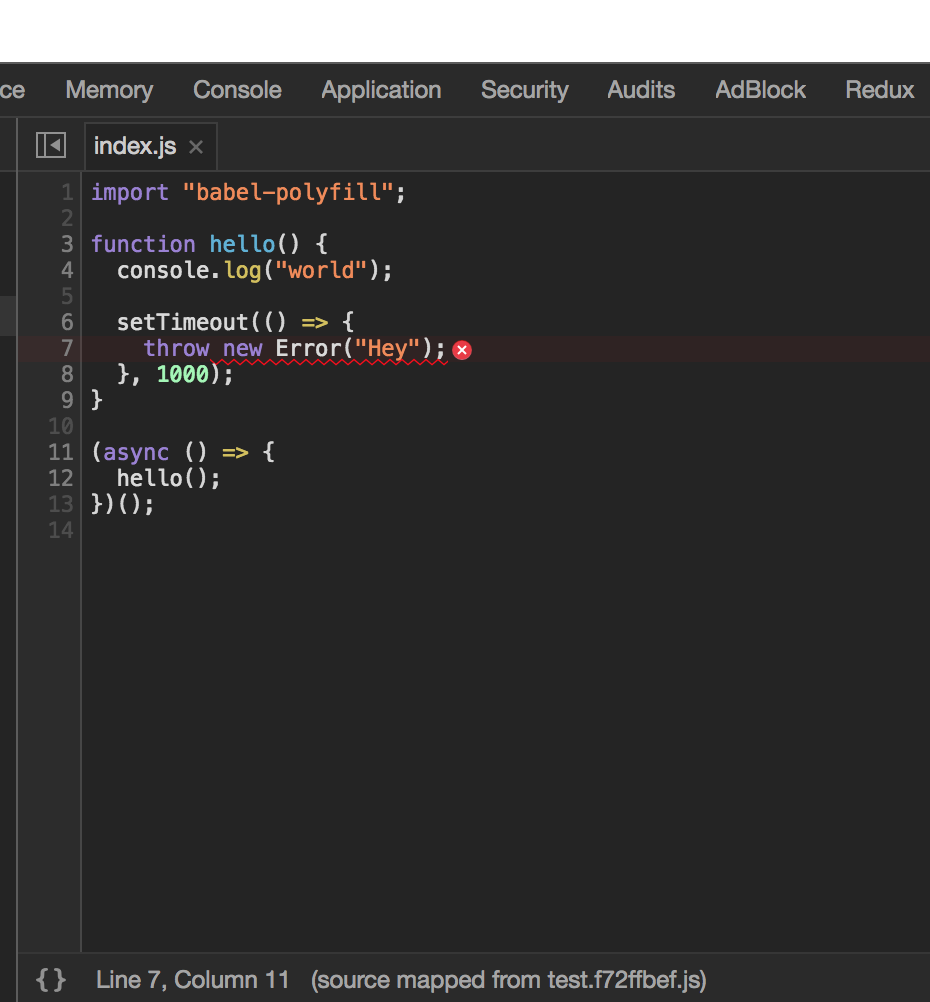Image resolution: width=930 pixels, height=1002 pixels.
Task: Switch to the Application panel
Action: tap(380, 90)
